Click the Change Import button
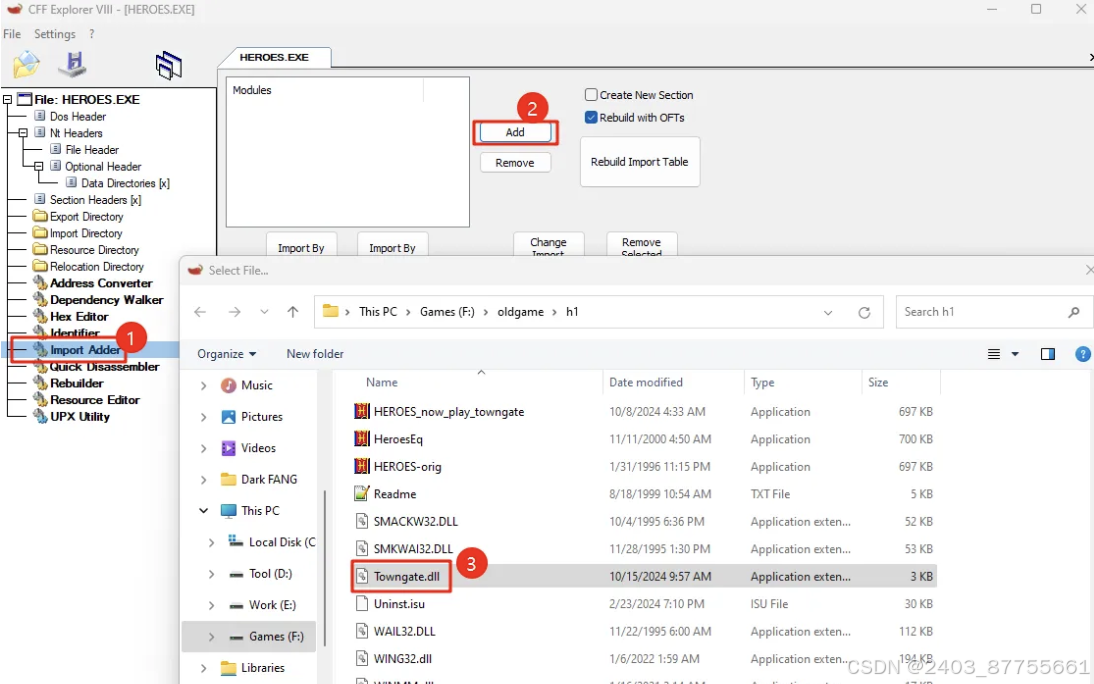The height and width of the screenshot is (684, 1094). point(548,244)
